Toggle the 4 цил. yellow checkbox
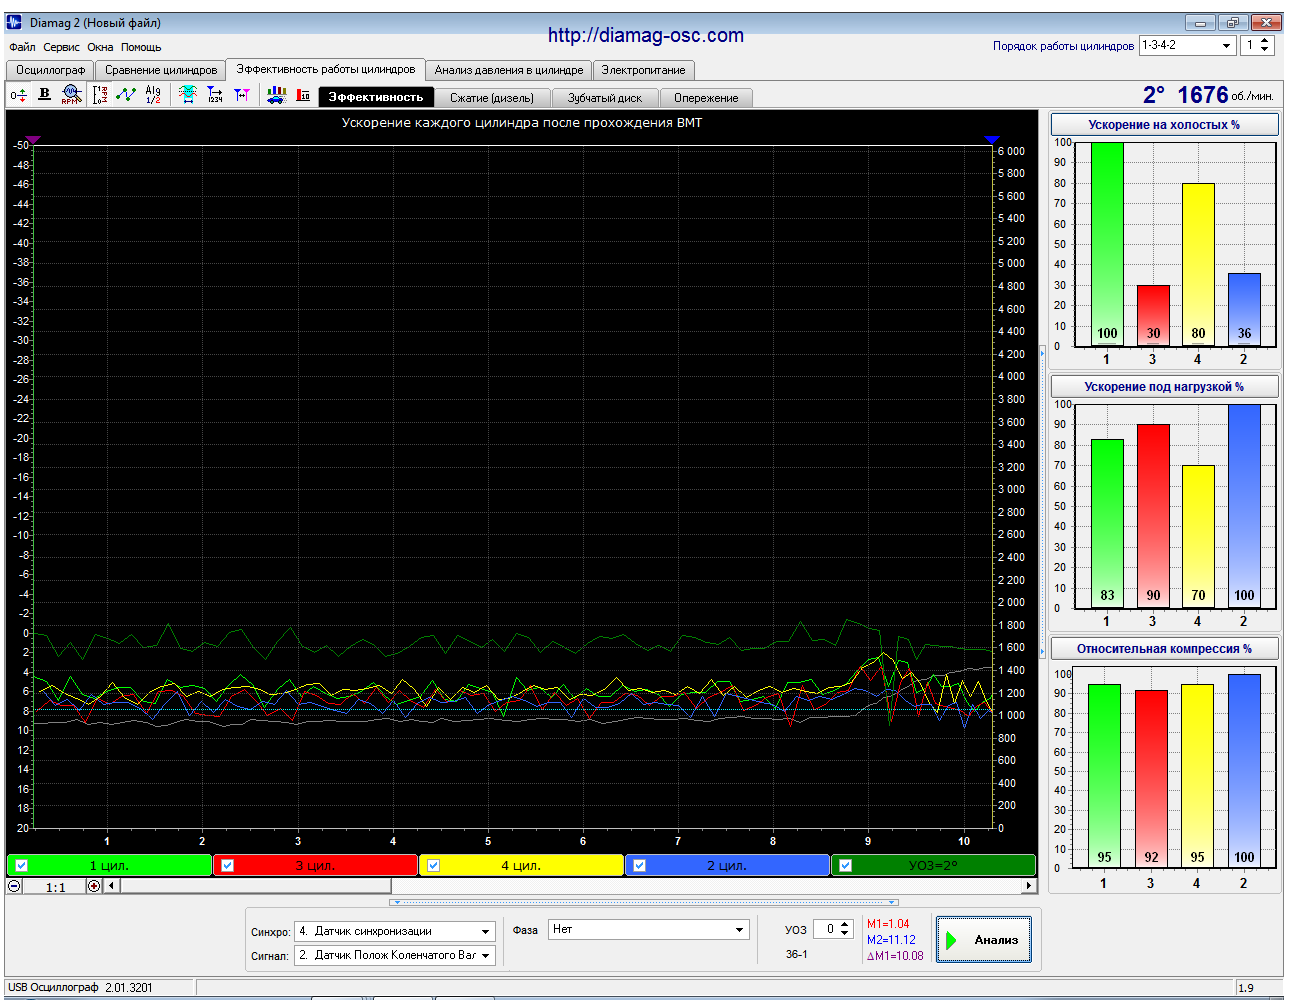This screenshot has width=1296, height=1000. click(x=434, y=866)
